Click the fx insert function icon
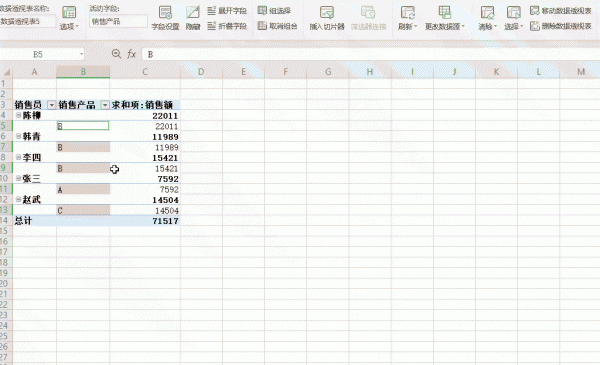600x365 pixels. coord(131,54)
